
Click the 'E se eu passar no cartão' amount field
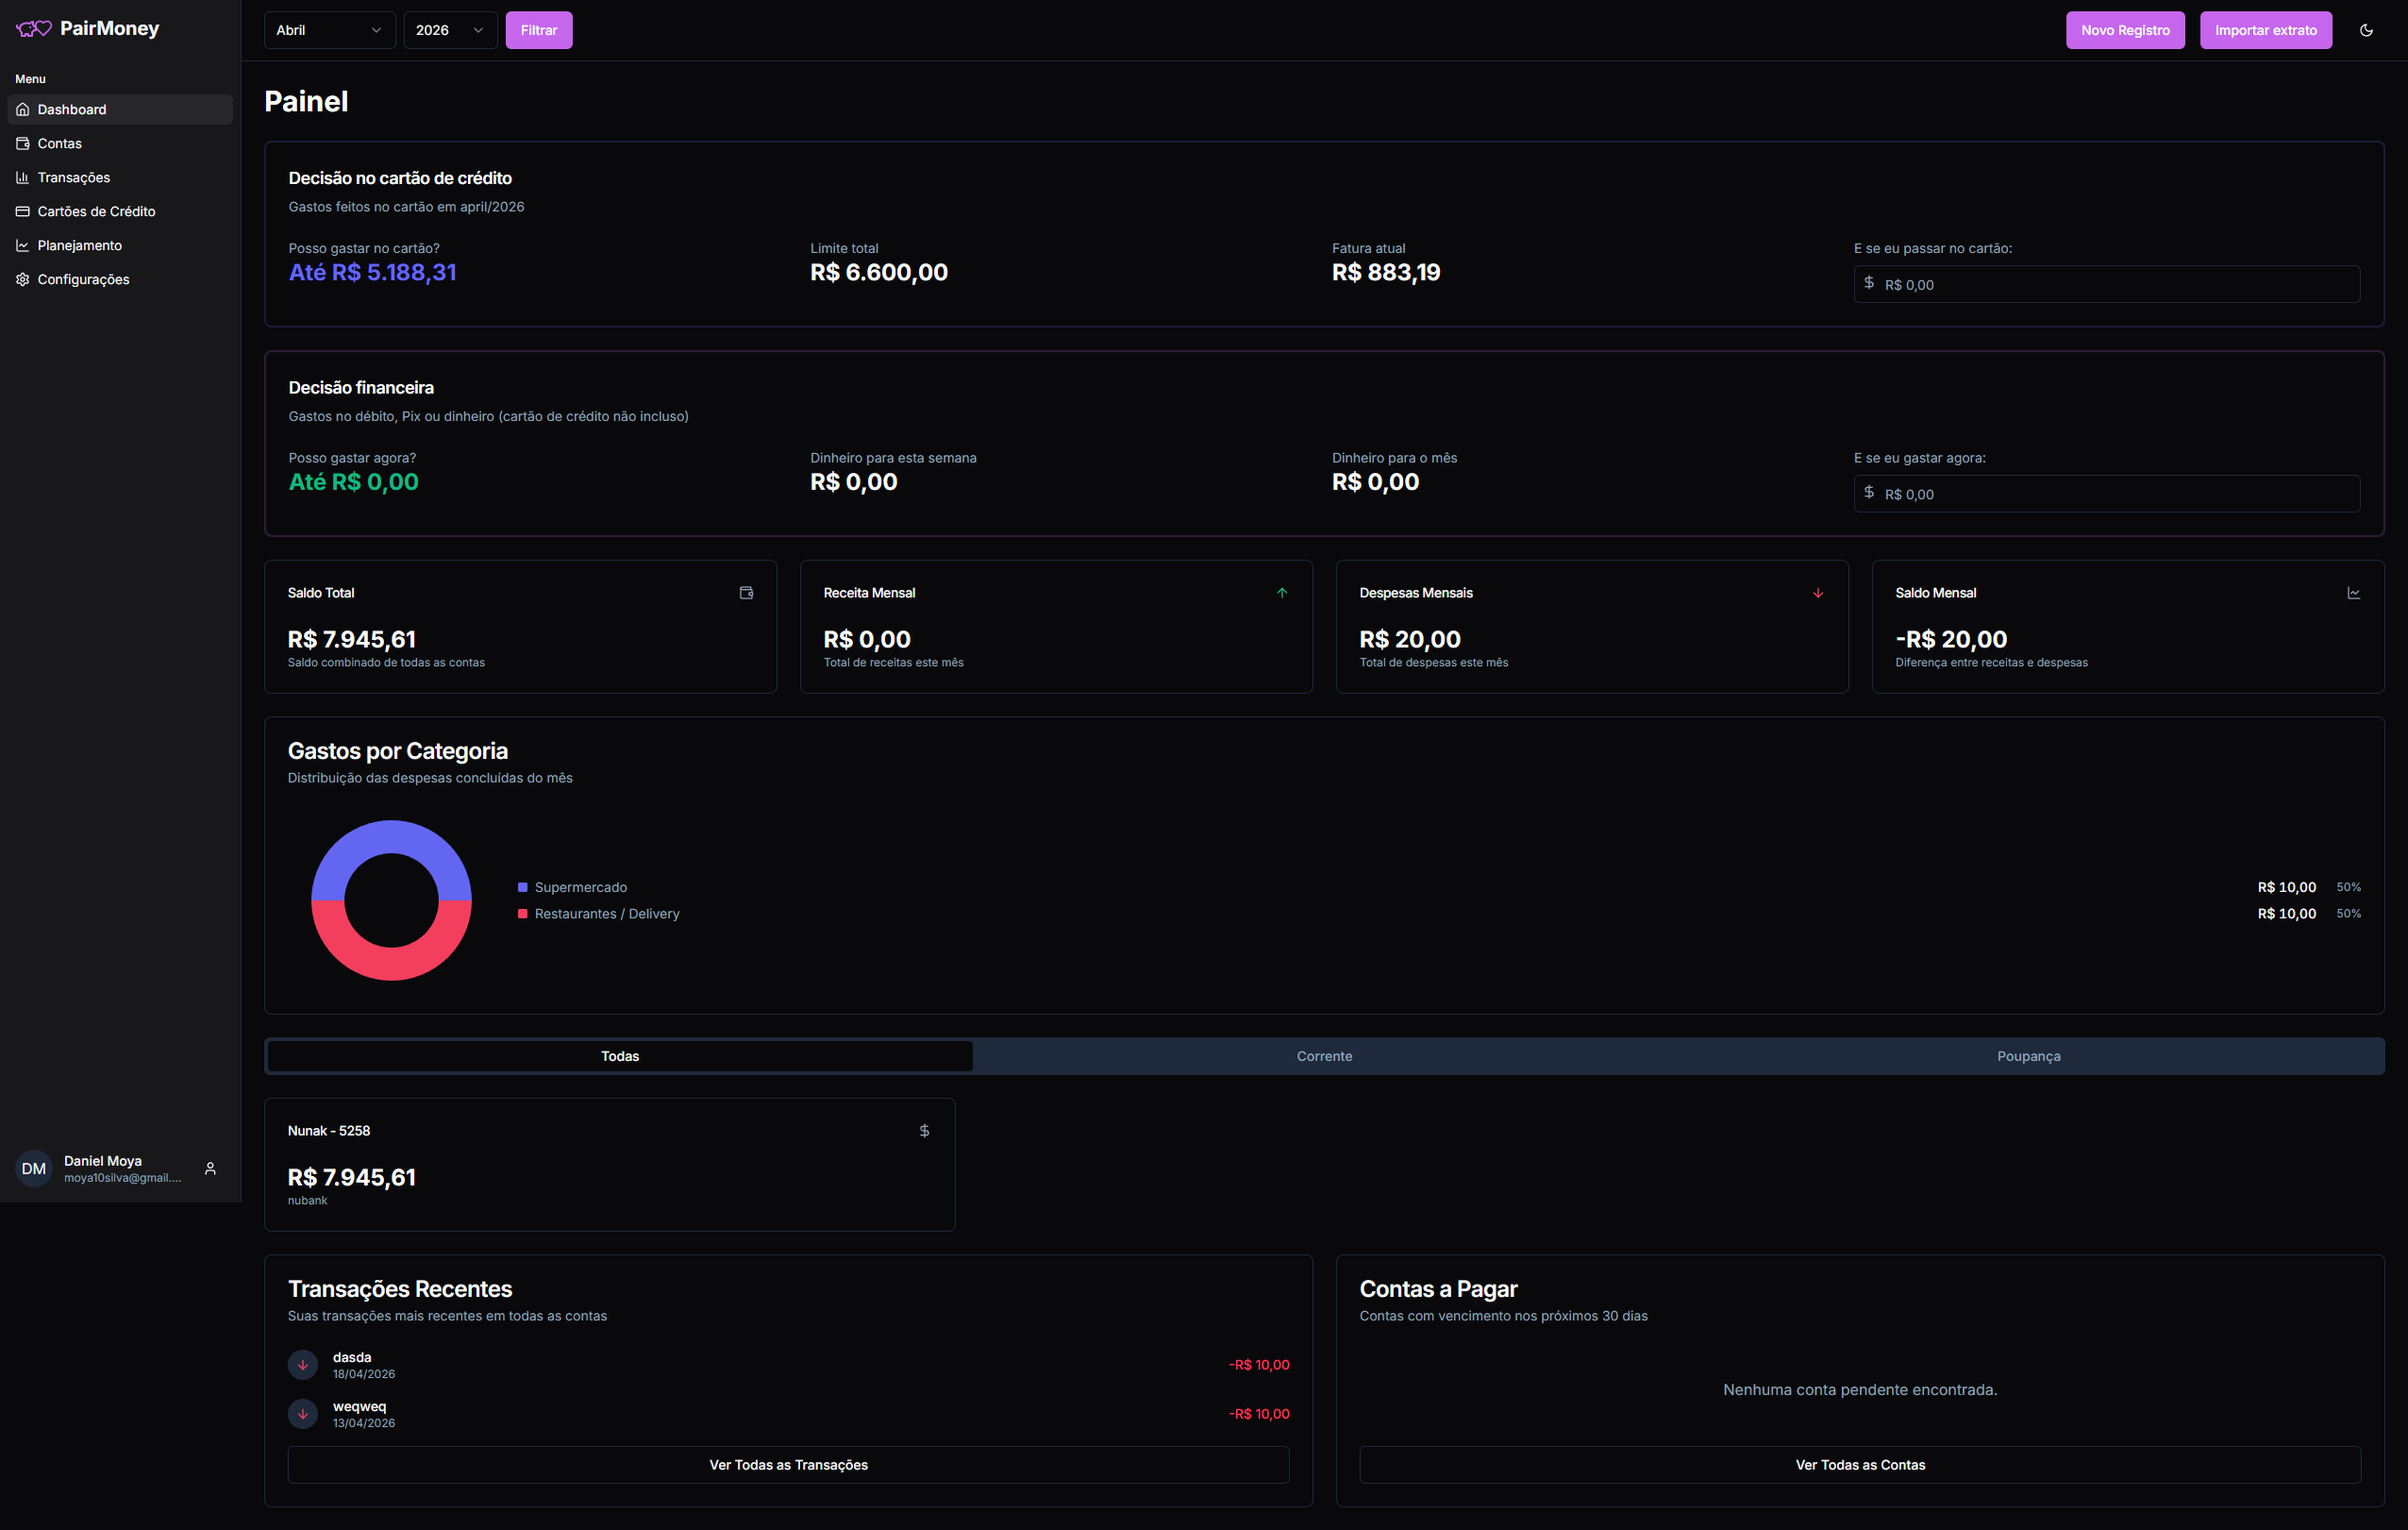point(2107,284)
